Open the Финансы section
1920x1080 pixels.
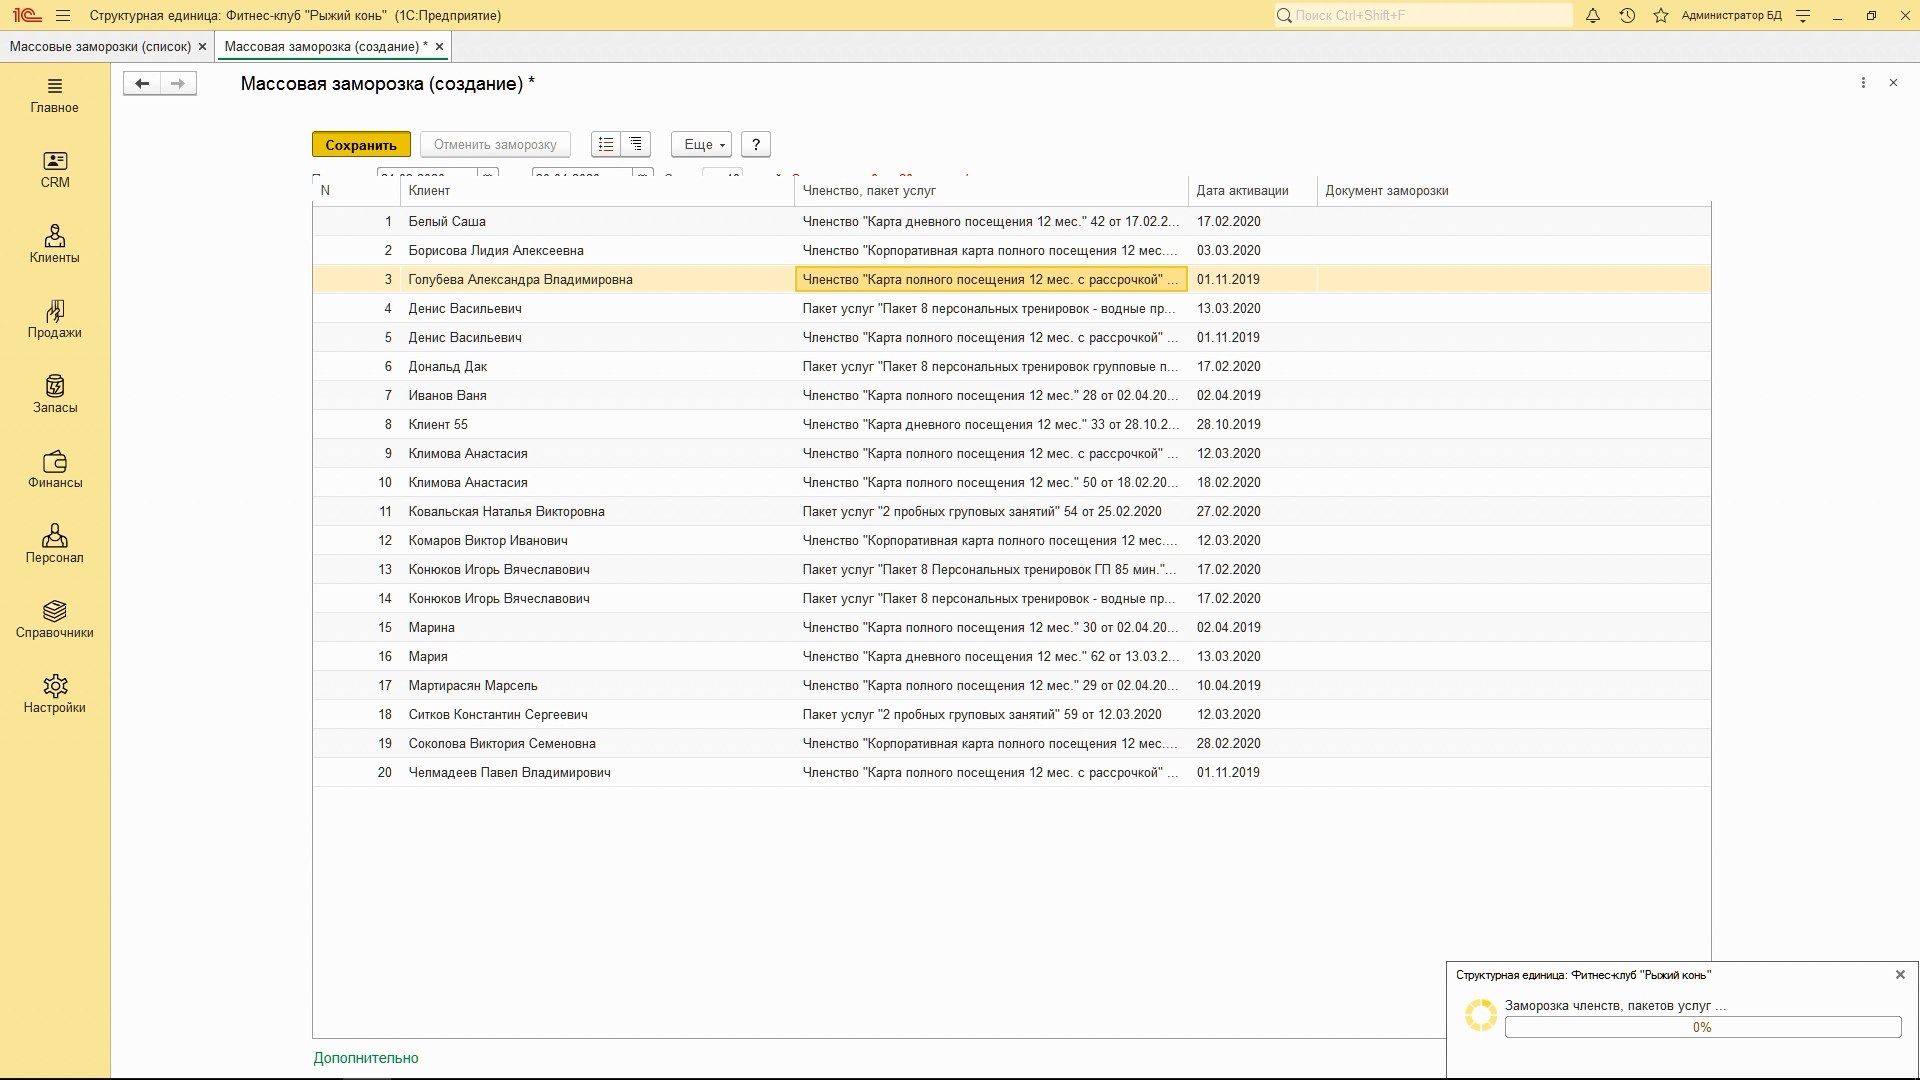tap(55, 471)
